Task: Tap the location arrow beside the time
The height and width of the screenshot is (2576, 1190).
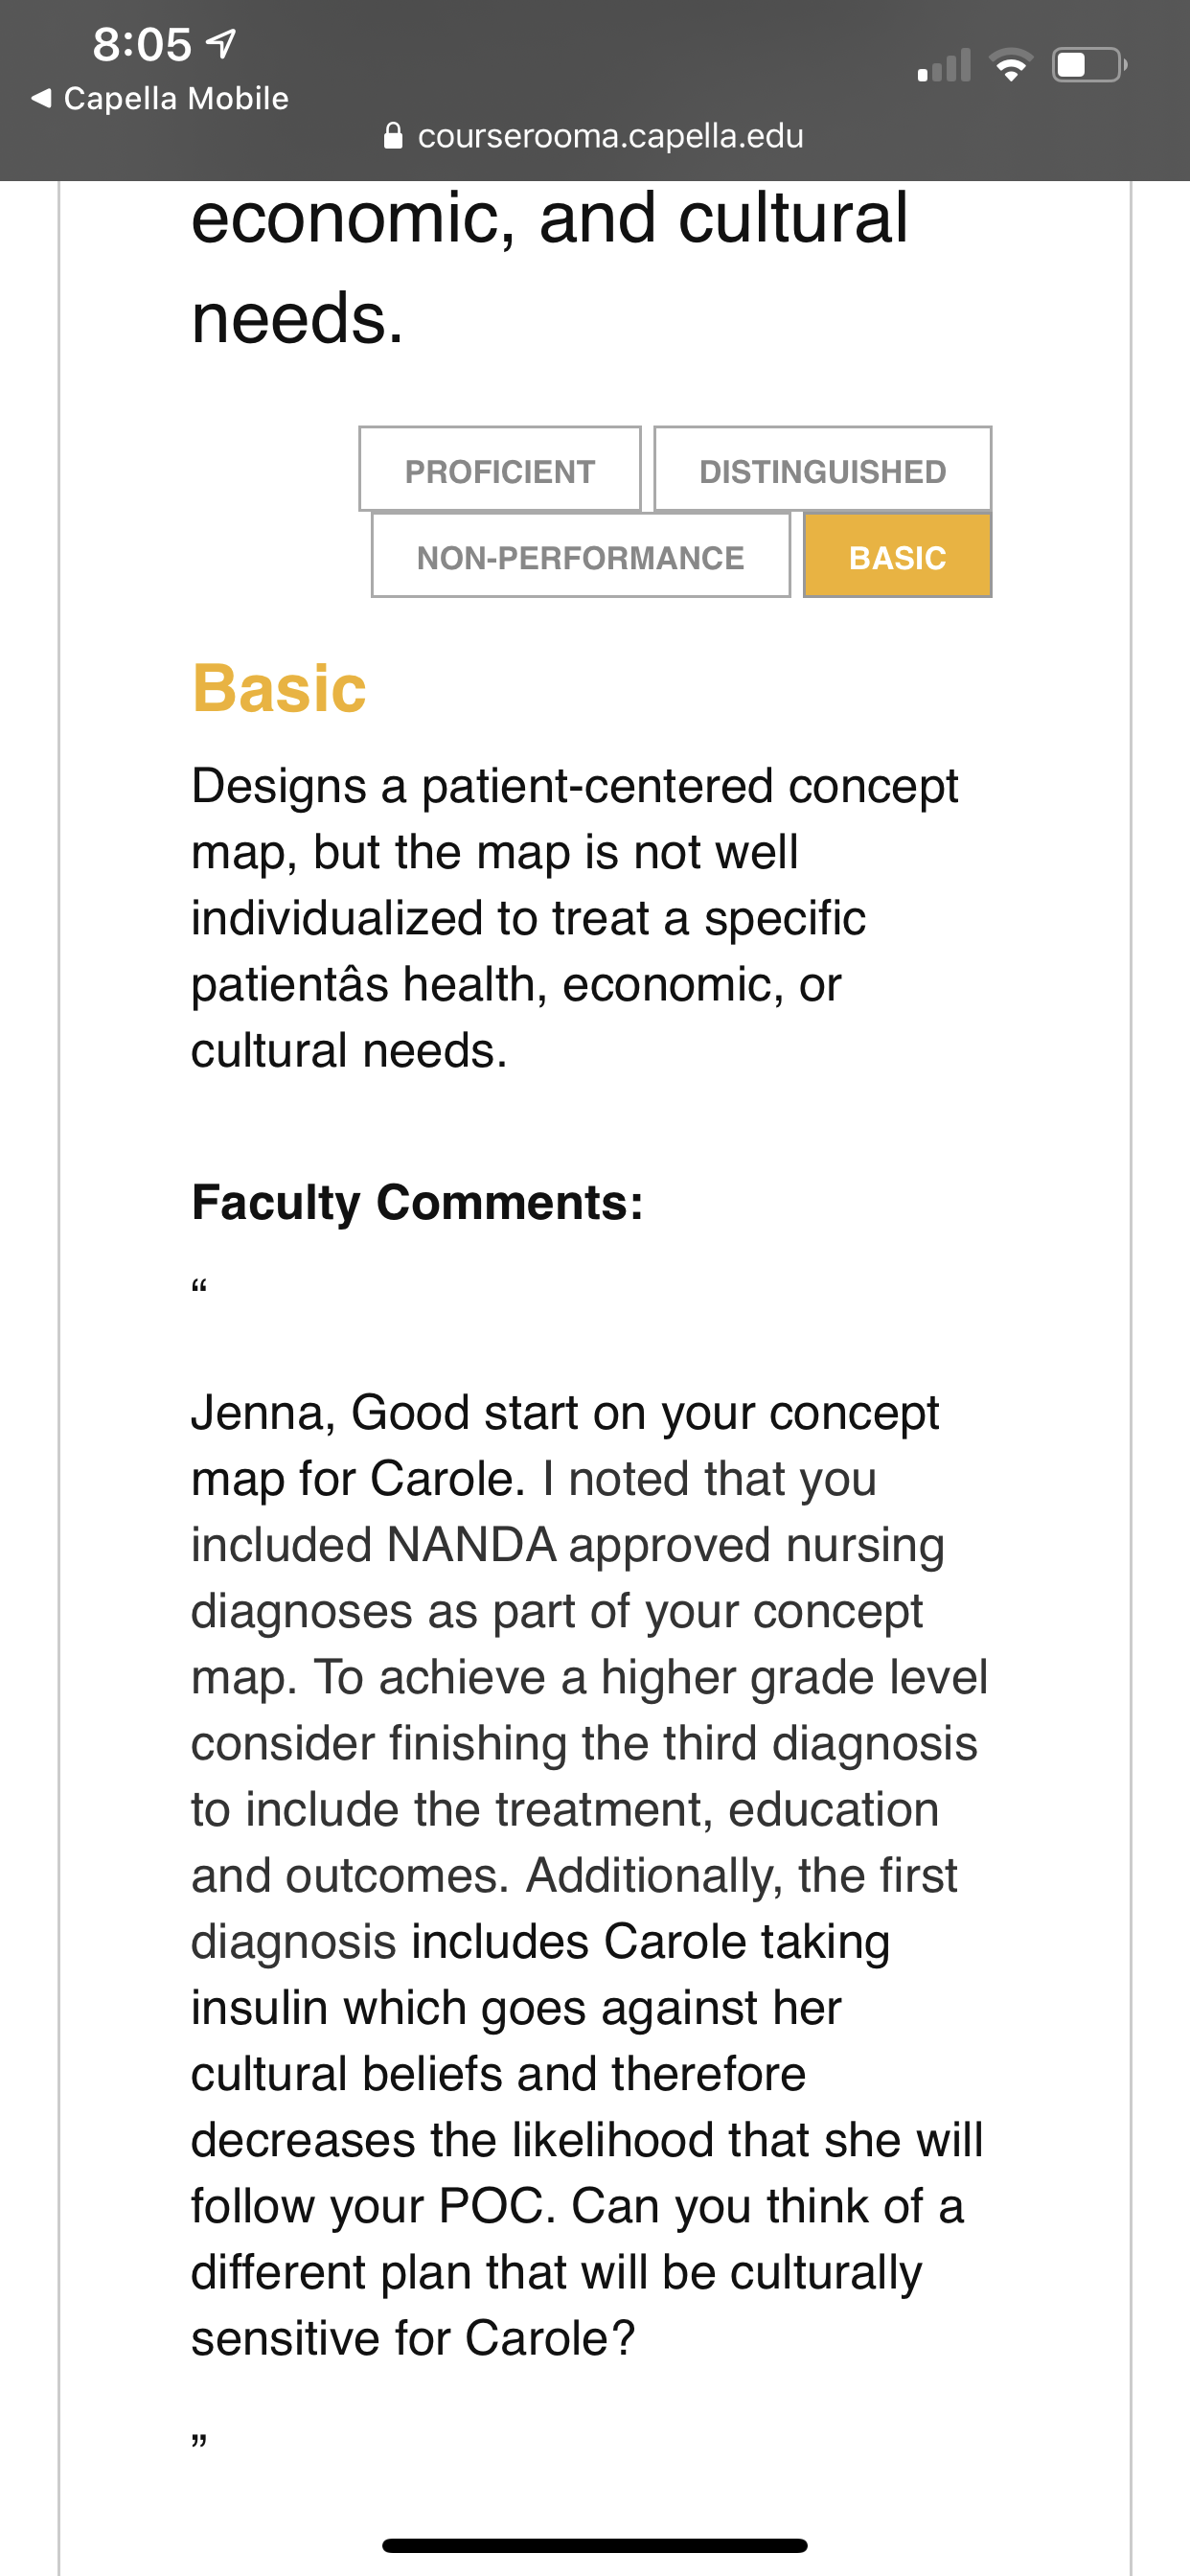Action: point(221,43)
